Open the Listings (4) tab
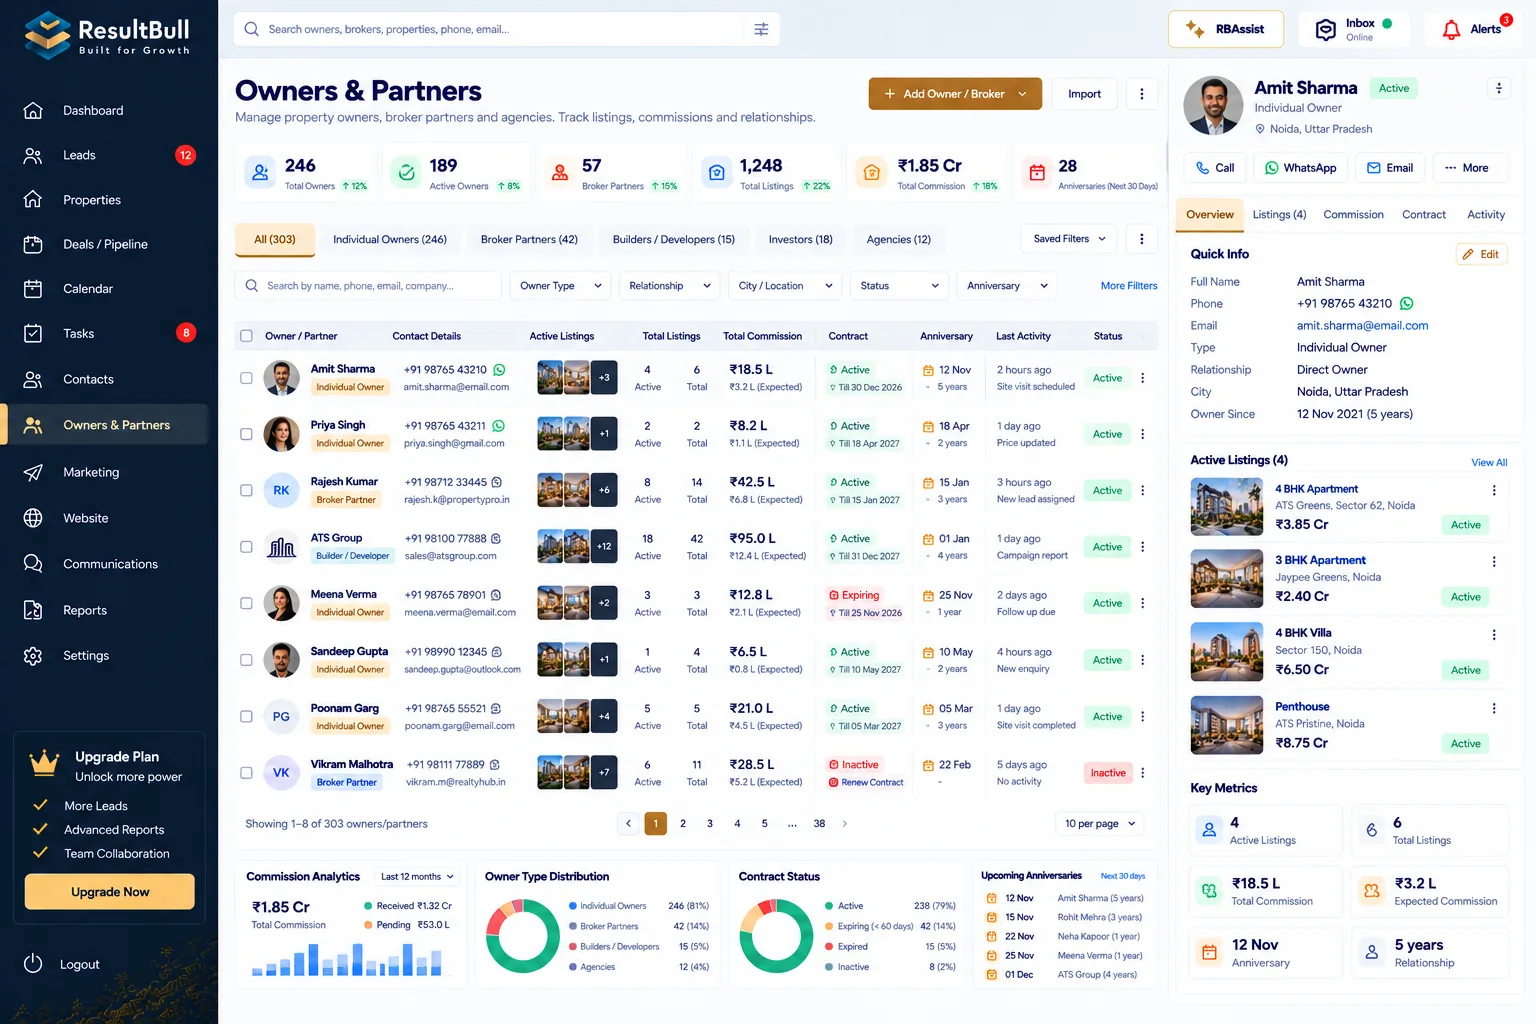 (x=1279, y=215)
